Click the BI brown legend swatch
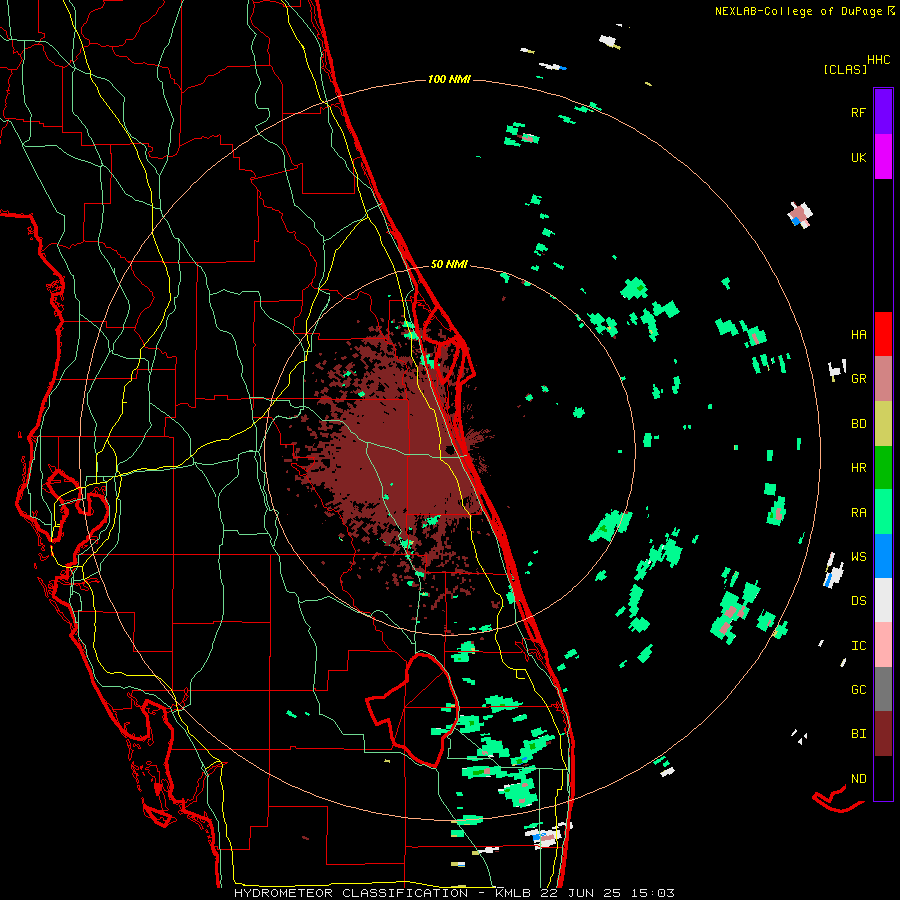This screenshot has width=900, height=900. point(883,734)
